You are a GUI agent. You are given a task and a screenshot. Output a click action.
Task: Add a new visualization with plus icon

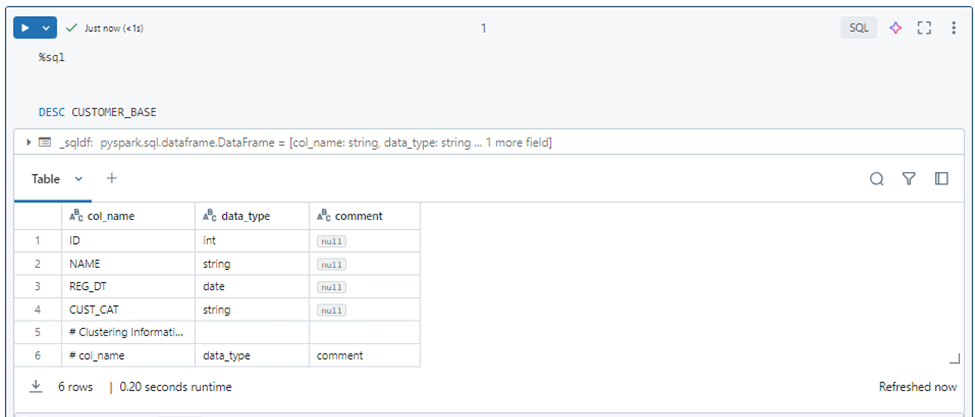point(111,178)
